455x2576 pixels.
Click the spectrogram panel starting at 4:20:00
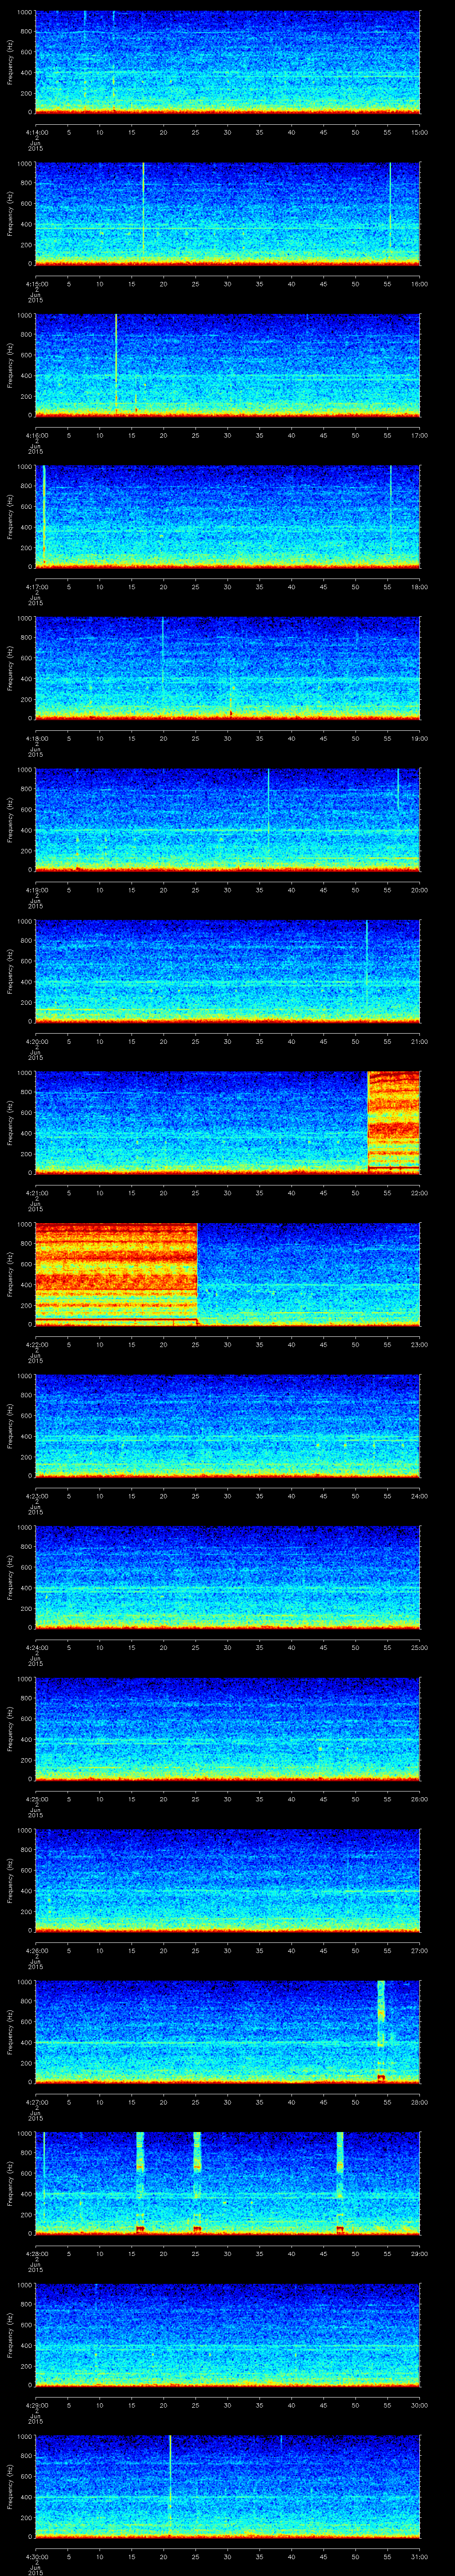227,972
